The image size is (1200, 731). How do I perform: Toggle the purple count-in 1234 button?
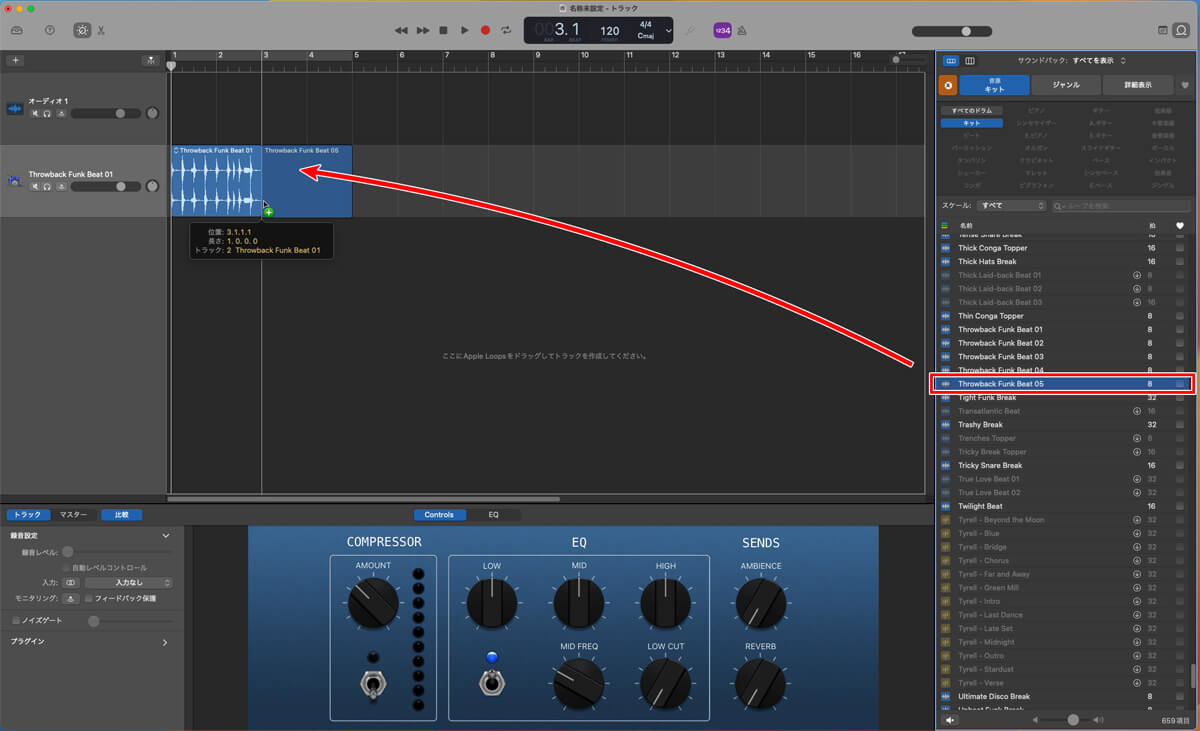point(722,30)
